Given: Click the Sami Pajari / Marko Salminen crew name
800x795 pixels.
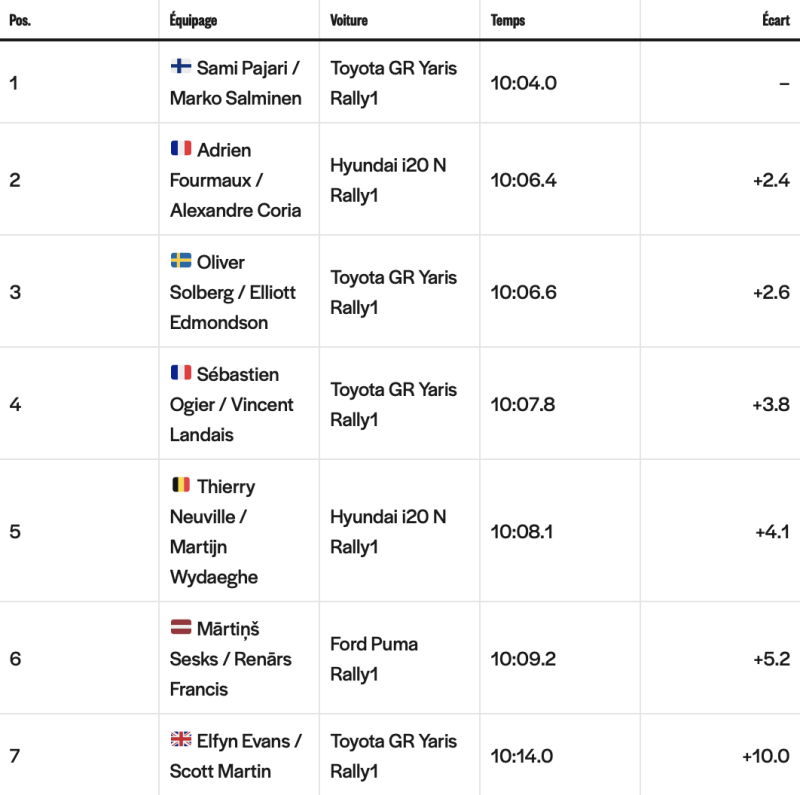Looking at the screenshot, I should click(x=236, y=83).
